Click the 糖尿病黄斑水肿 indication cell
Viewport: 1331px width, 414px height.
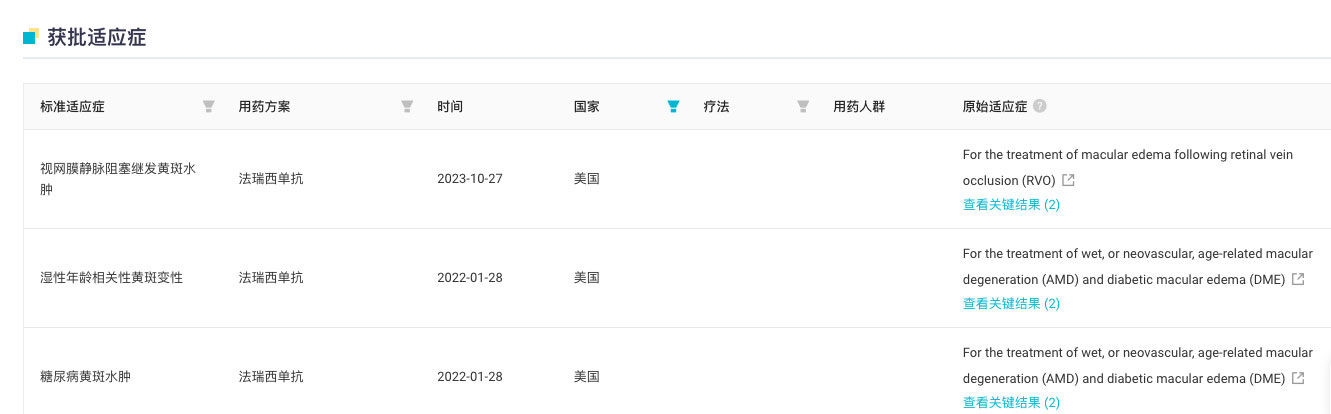click(x=85, y=377)
